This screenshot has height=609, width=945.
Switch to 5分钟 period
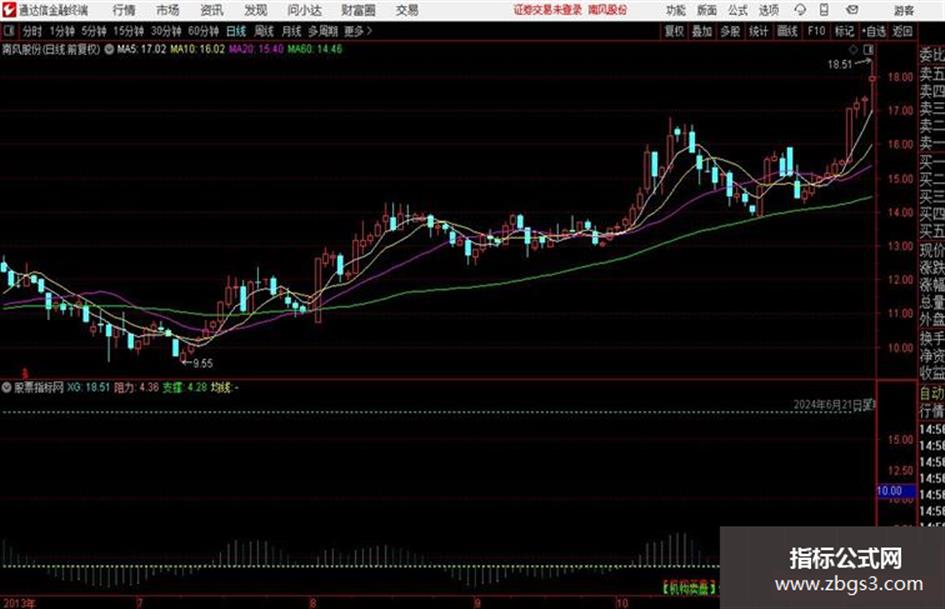tap(93, 31)
